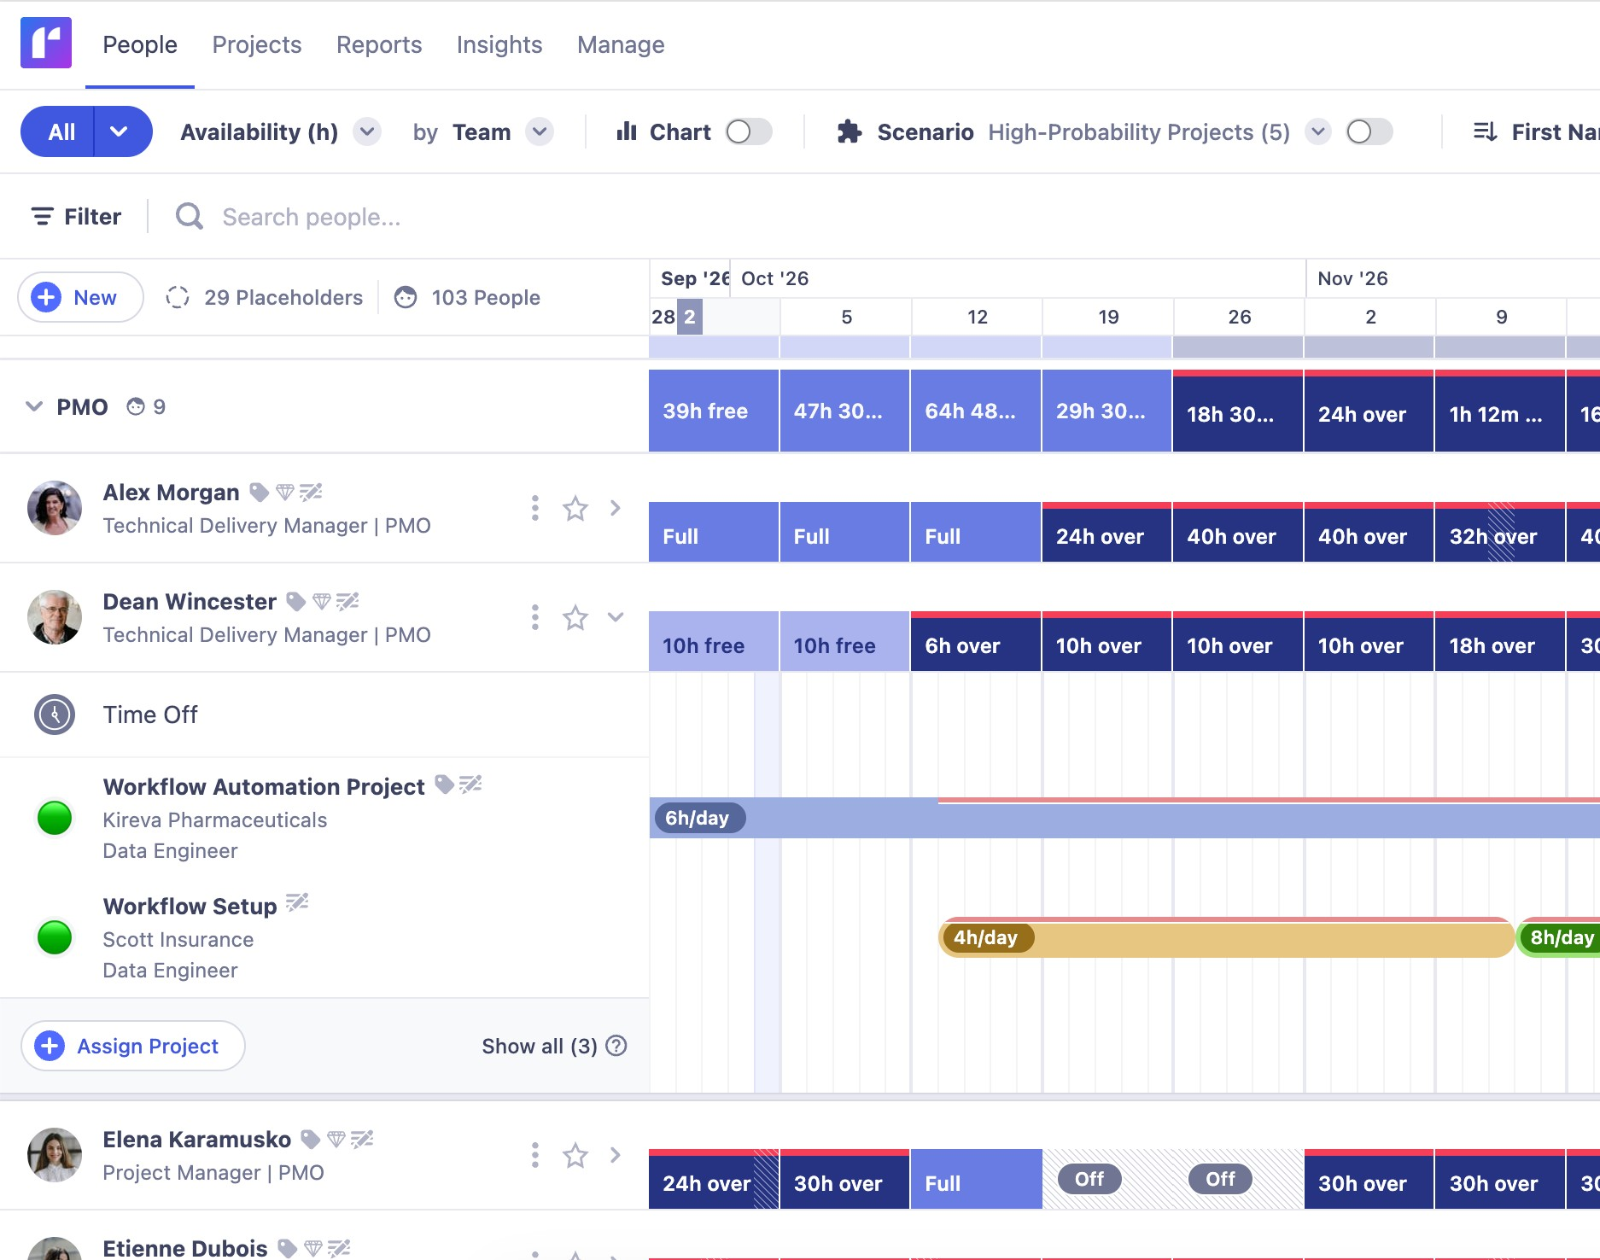
Task: Expand Elena Karamusko's row
Action: 615,1155
